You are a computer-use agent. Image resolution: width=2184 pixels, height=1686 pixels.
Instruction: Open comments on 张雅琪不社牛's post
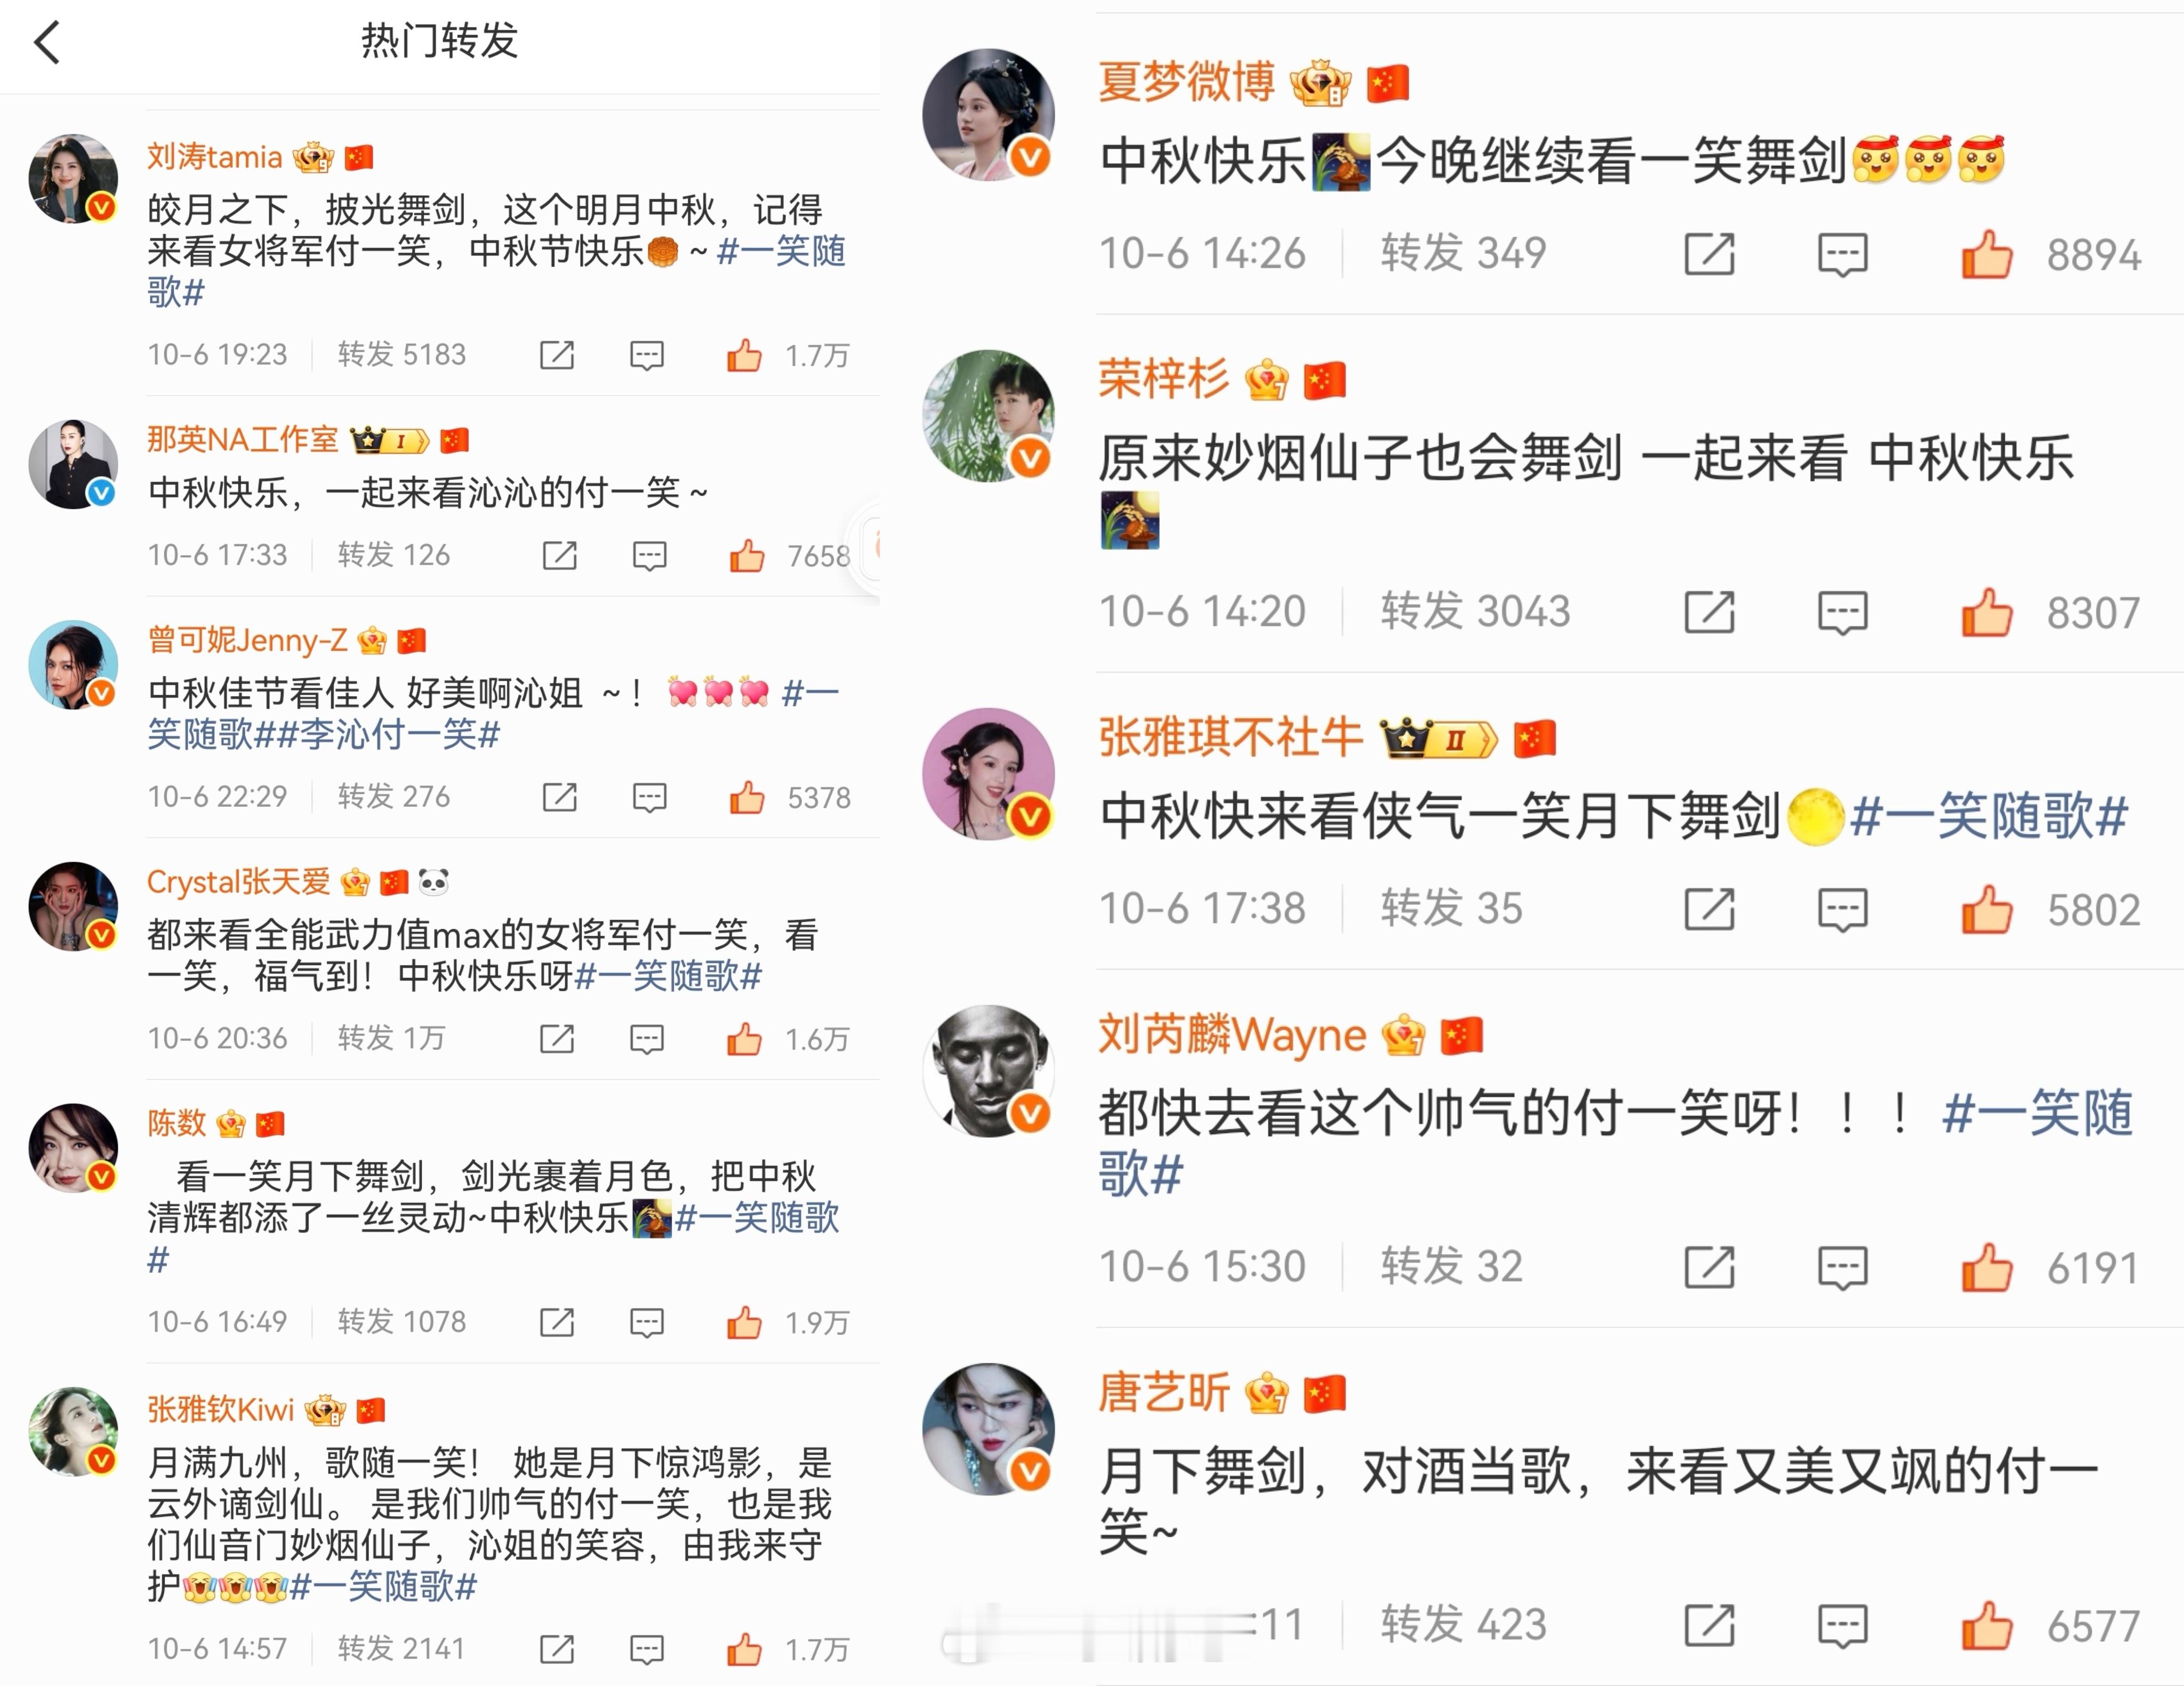1842,910
